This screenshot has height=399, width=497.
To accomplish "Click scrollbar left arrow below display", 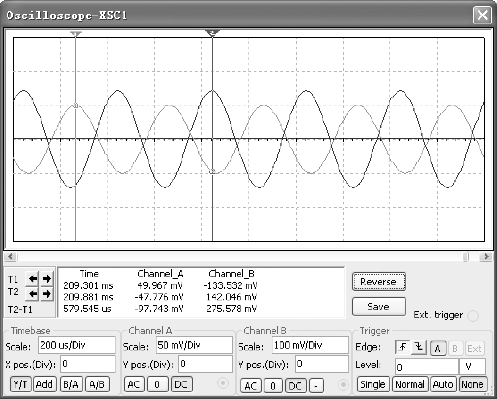I will [x=11, y=256].
